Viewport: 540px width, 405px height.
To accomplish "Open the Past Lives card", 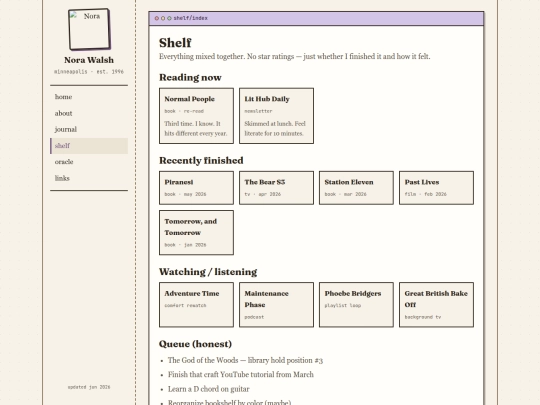I will 436,188.
